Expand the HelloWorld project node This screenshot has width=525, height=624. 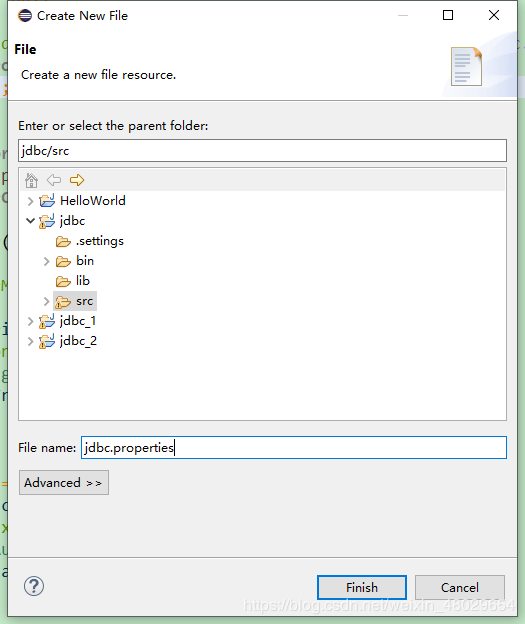pyautogui.click(x=30, y=201)
